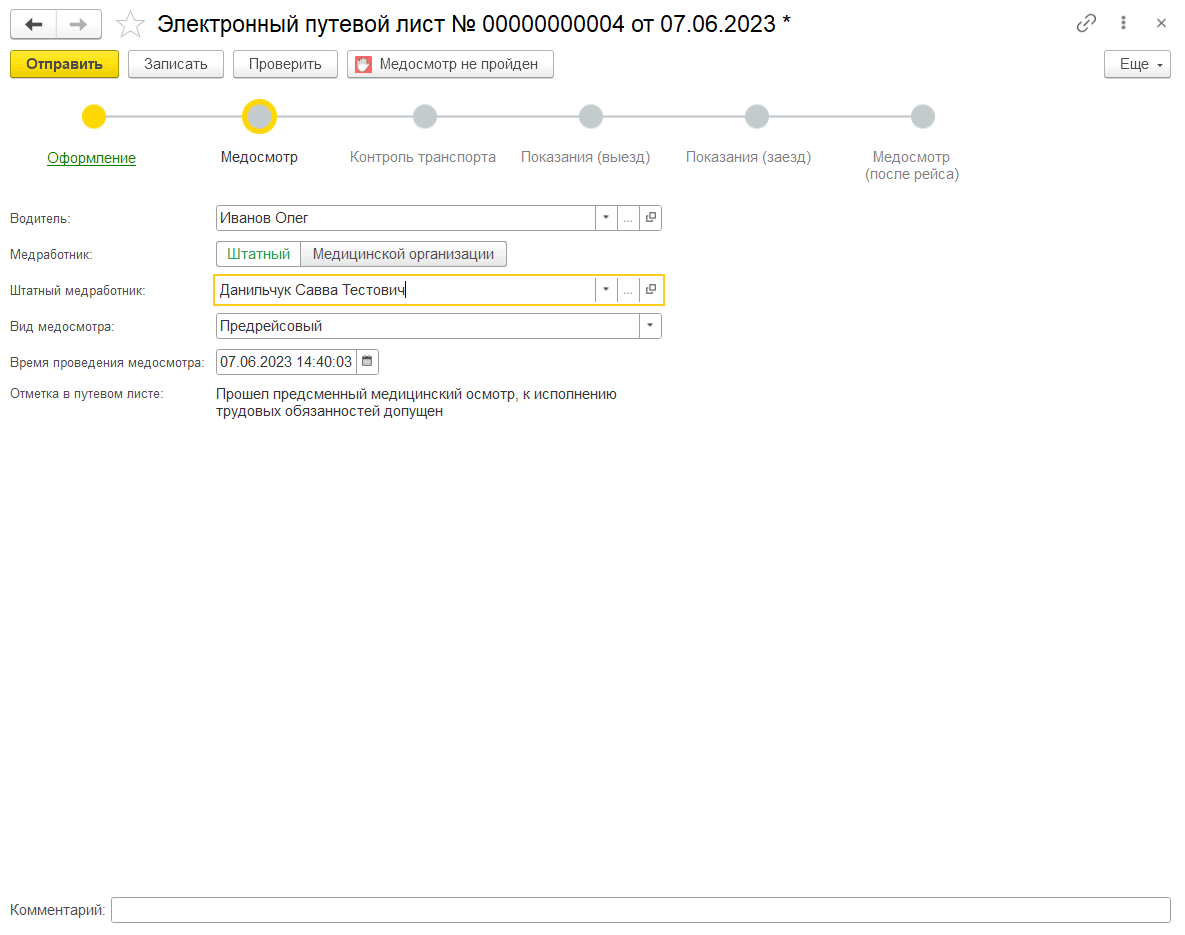Expand the Штатный медработник dropdown list
The image size is (1185, 935).
click(x=606, y=290)
